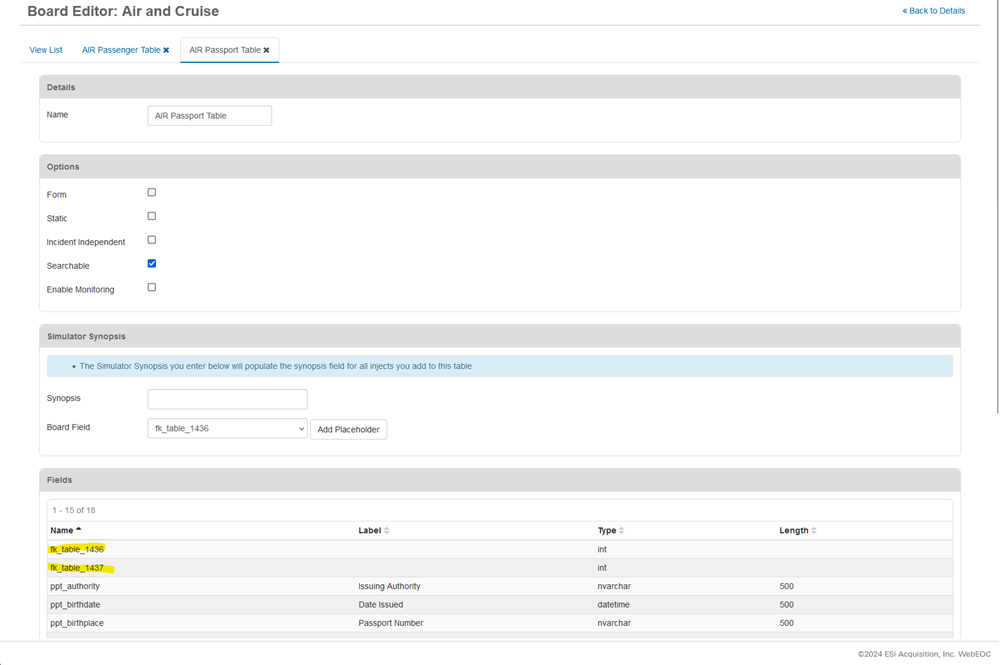The image size is (1000, 665).
Task: Sort fields by the Type column arrows
Action: pos(621,530)
